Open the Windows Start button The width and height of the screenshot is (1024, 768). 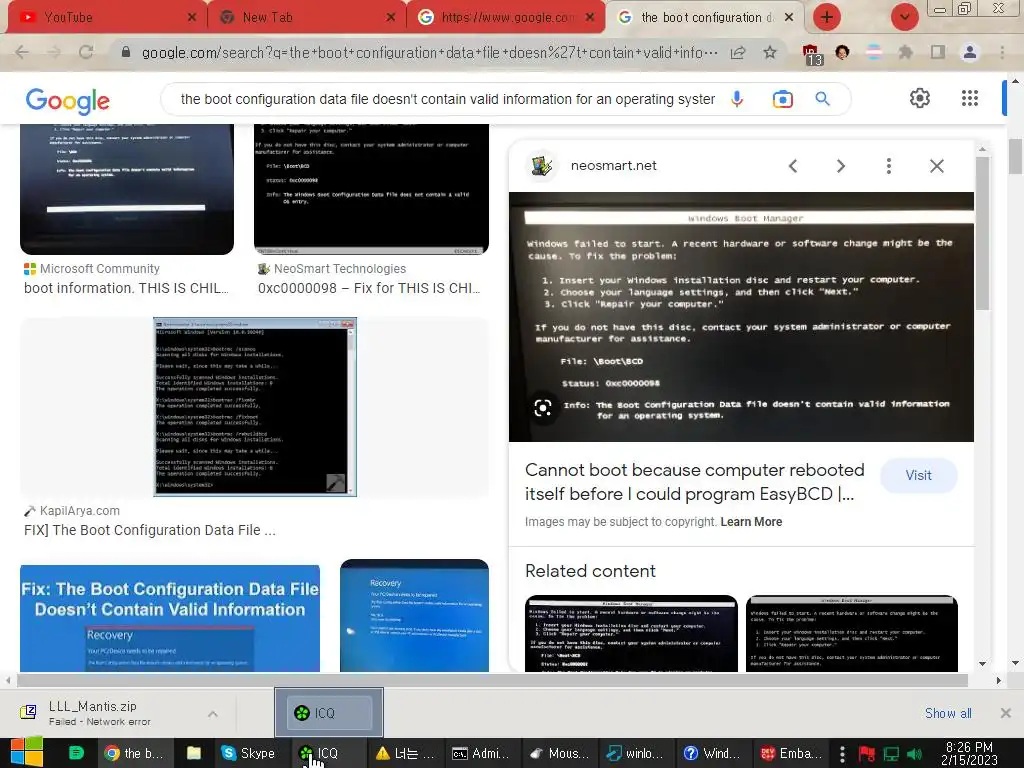(x=26, y=752)
